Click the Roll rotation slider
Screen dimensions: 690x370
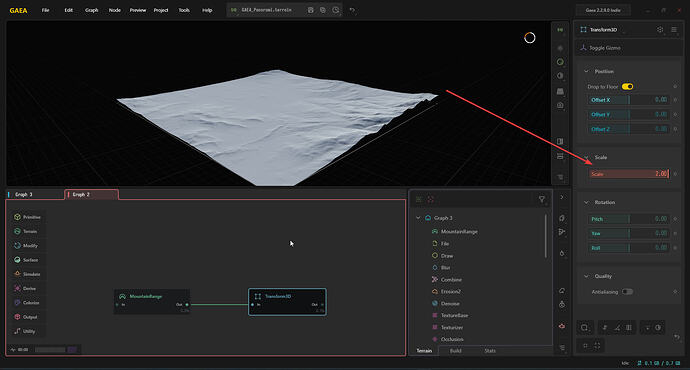click(629, 248)
